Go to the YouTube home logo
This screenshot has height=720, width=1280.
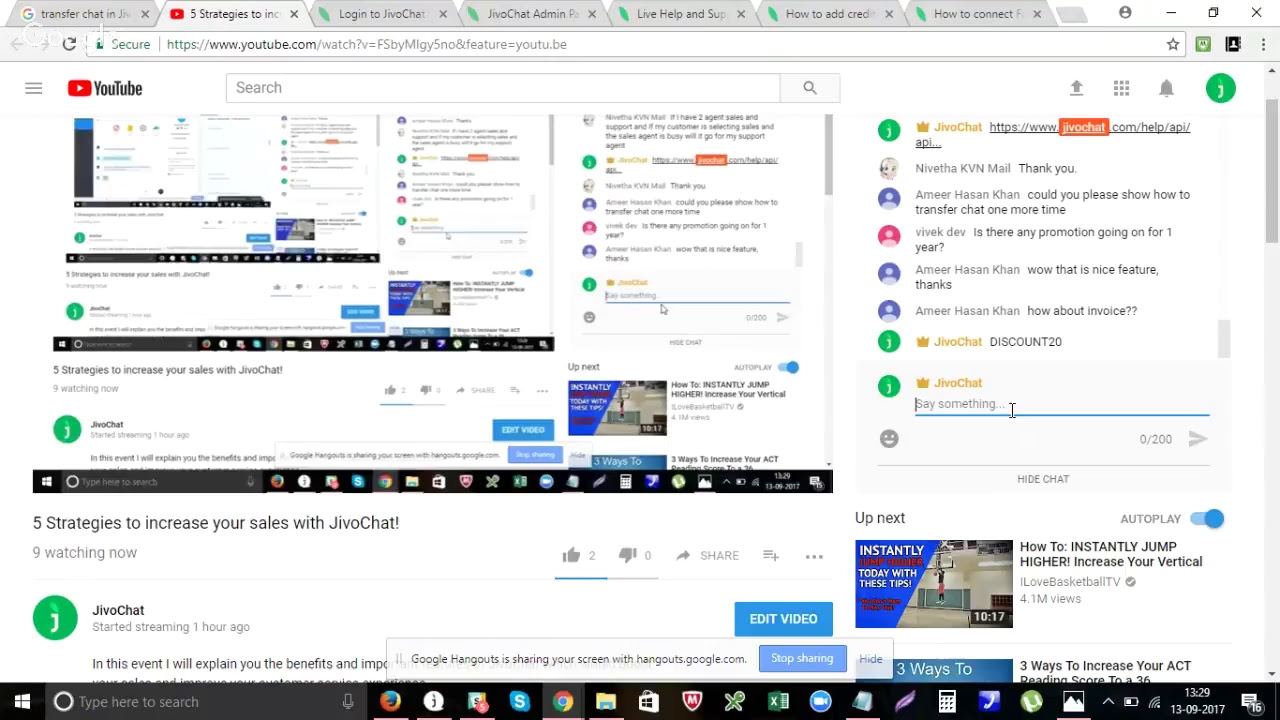[105, 88]
